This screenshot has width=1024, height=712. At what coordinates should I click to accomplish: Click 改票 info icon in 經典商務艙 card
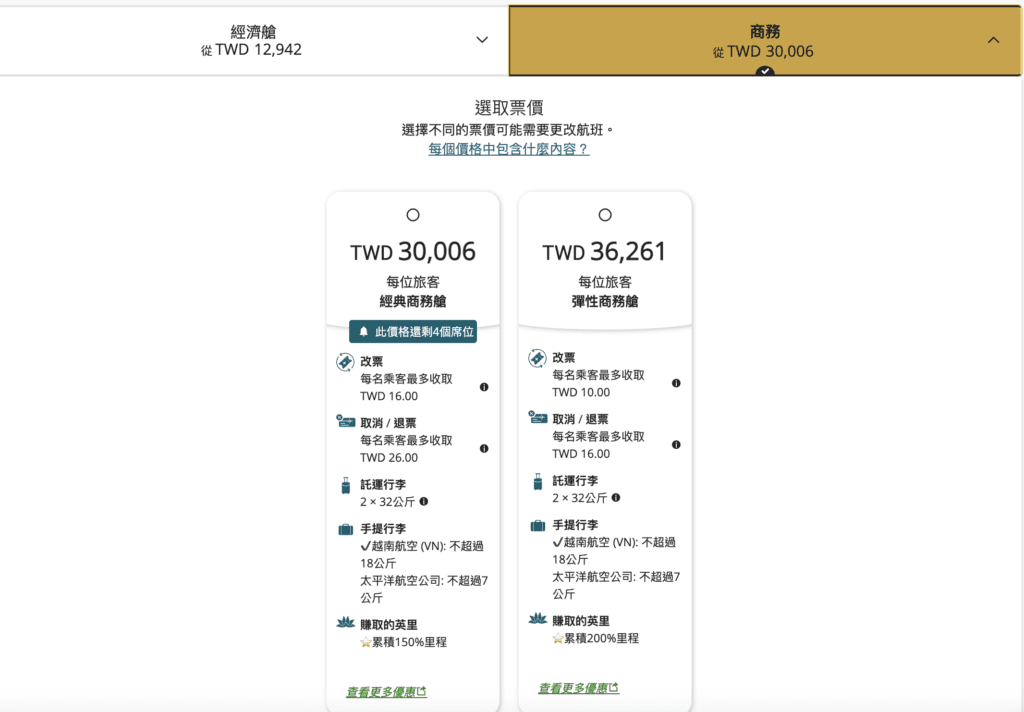point(484,387)
